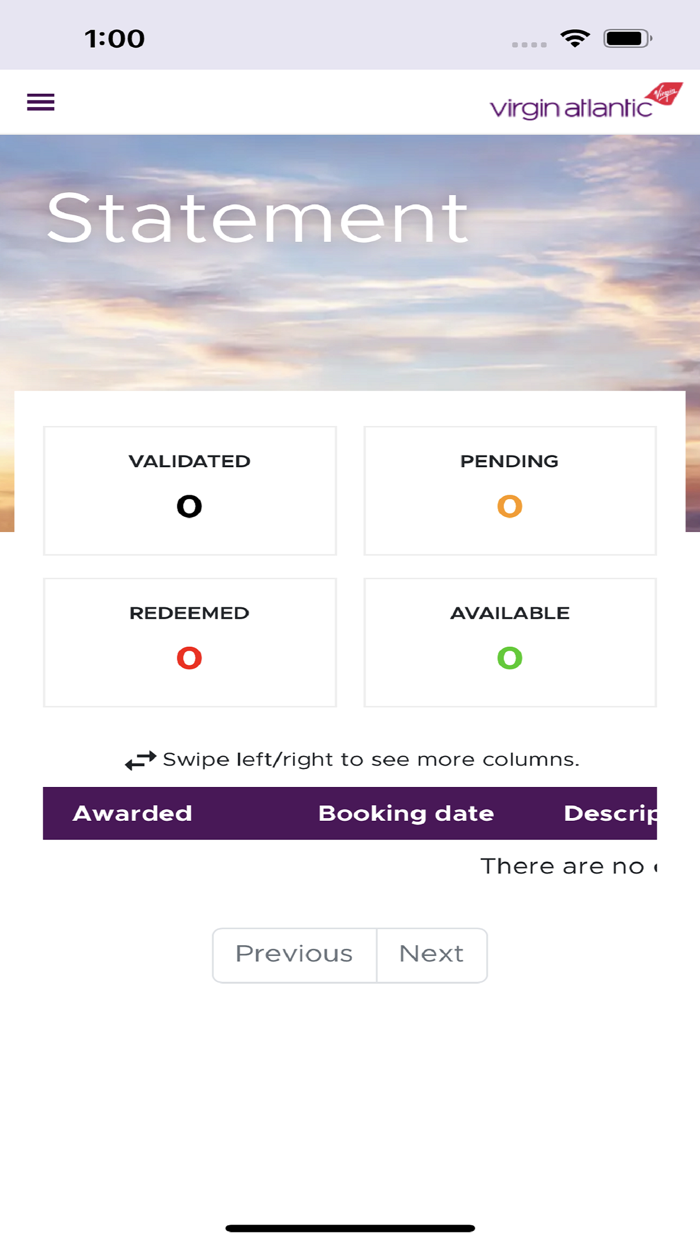Open the hamburger navigation menu
This screenshot has width=700, height=1244.
pyautogui.click(x=40, y=102)
